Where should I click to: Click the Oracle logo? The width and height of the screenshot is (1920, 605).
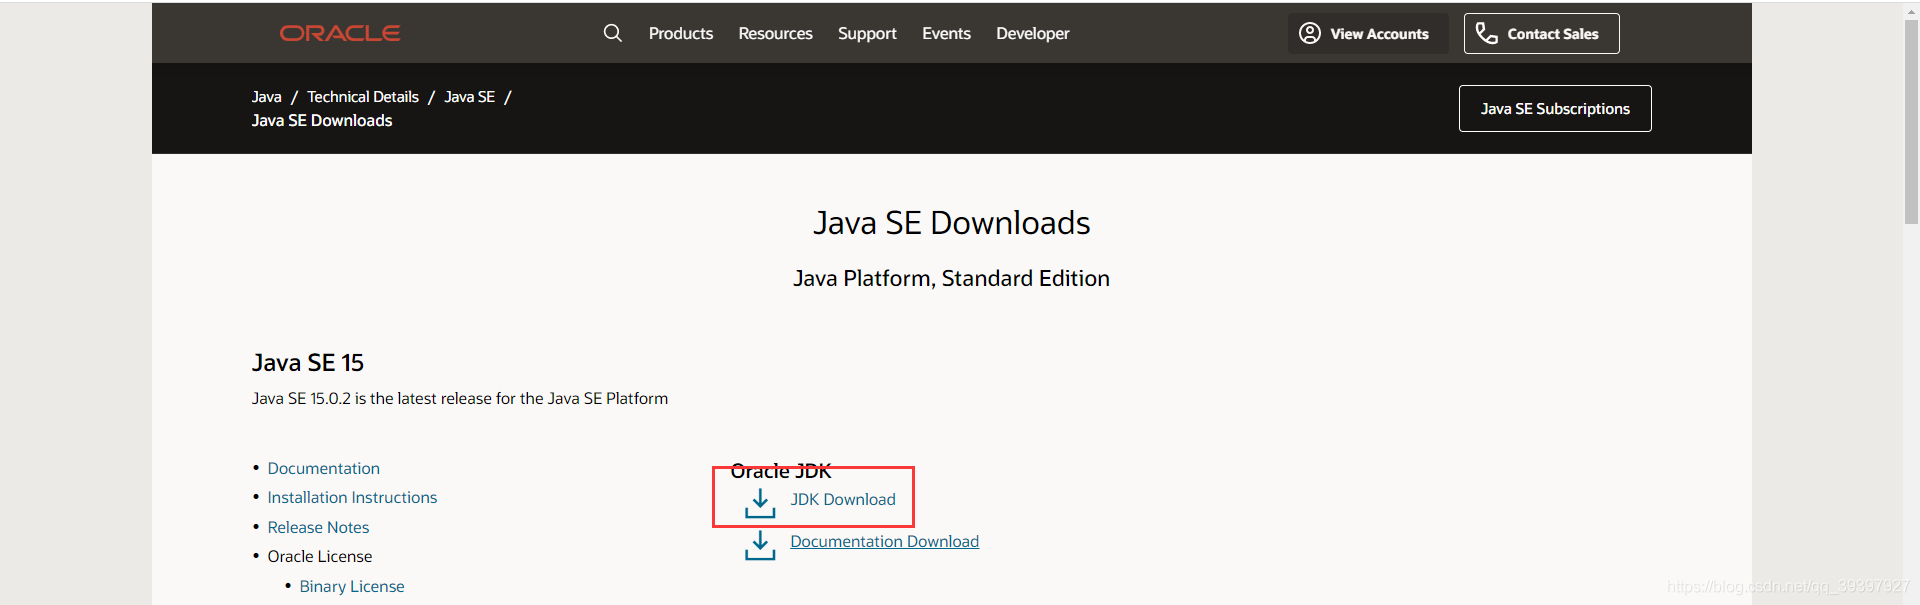[x=340, y=33]
